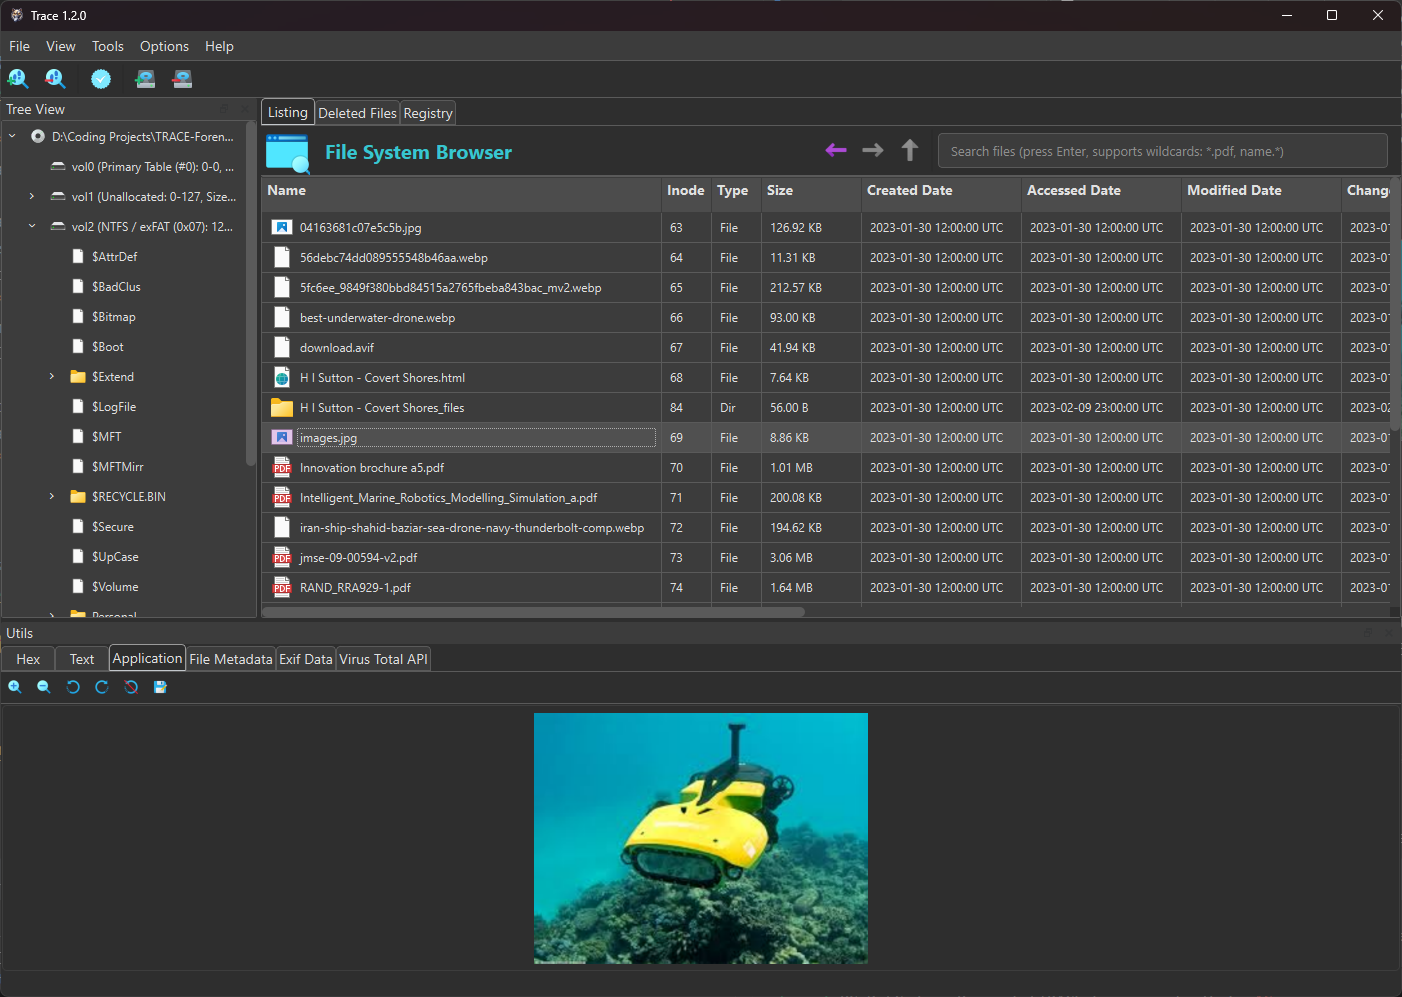Click the image file icon of 04163681c07e5c5b.jpg

tap(282, 228)
